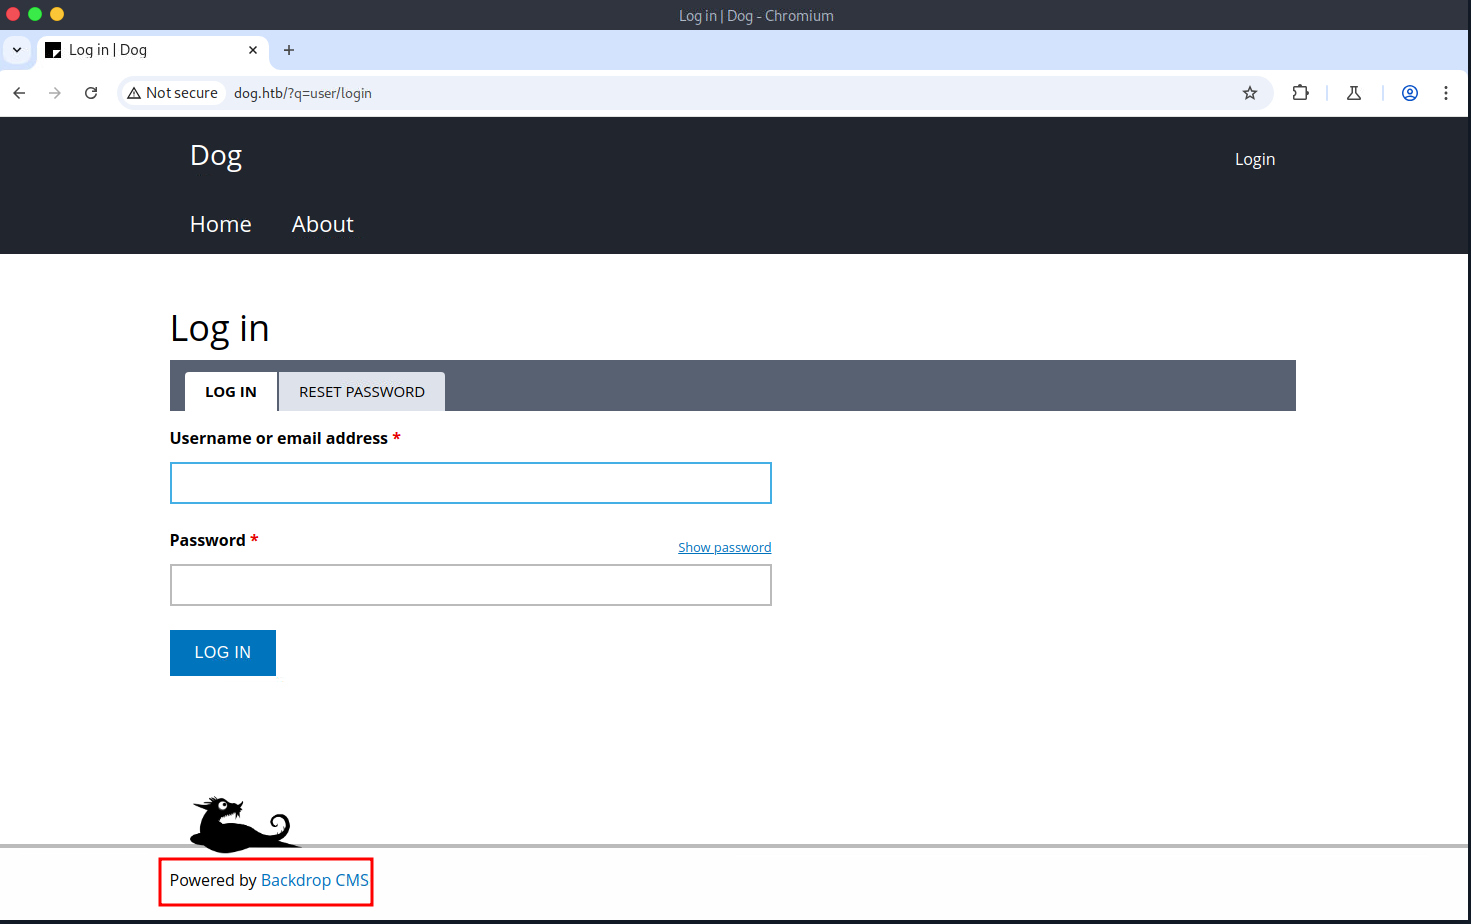Image resolution: width=1471 pixels, height=924 pixels.
Task: Open the browser profile icon
Action: pos(1410,93)
